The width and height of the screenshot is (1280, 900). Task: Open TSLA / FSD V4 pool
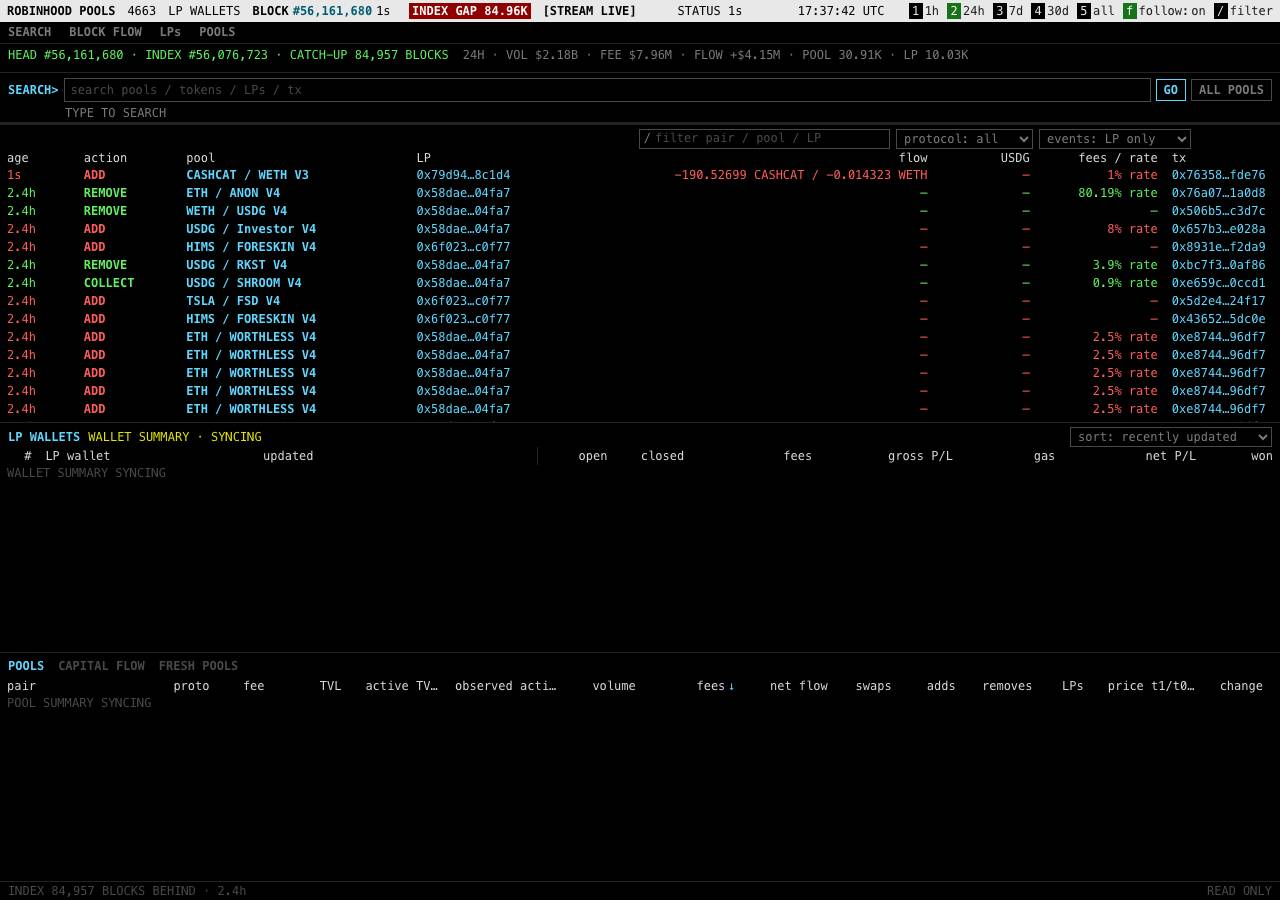(233, 301)
